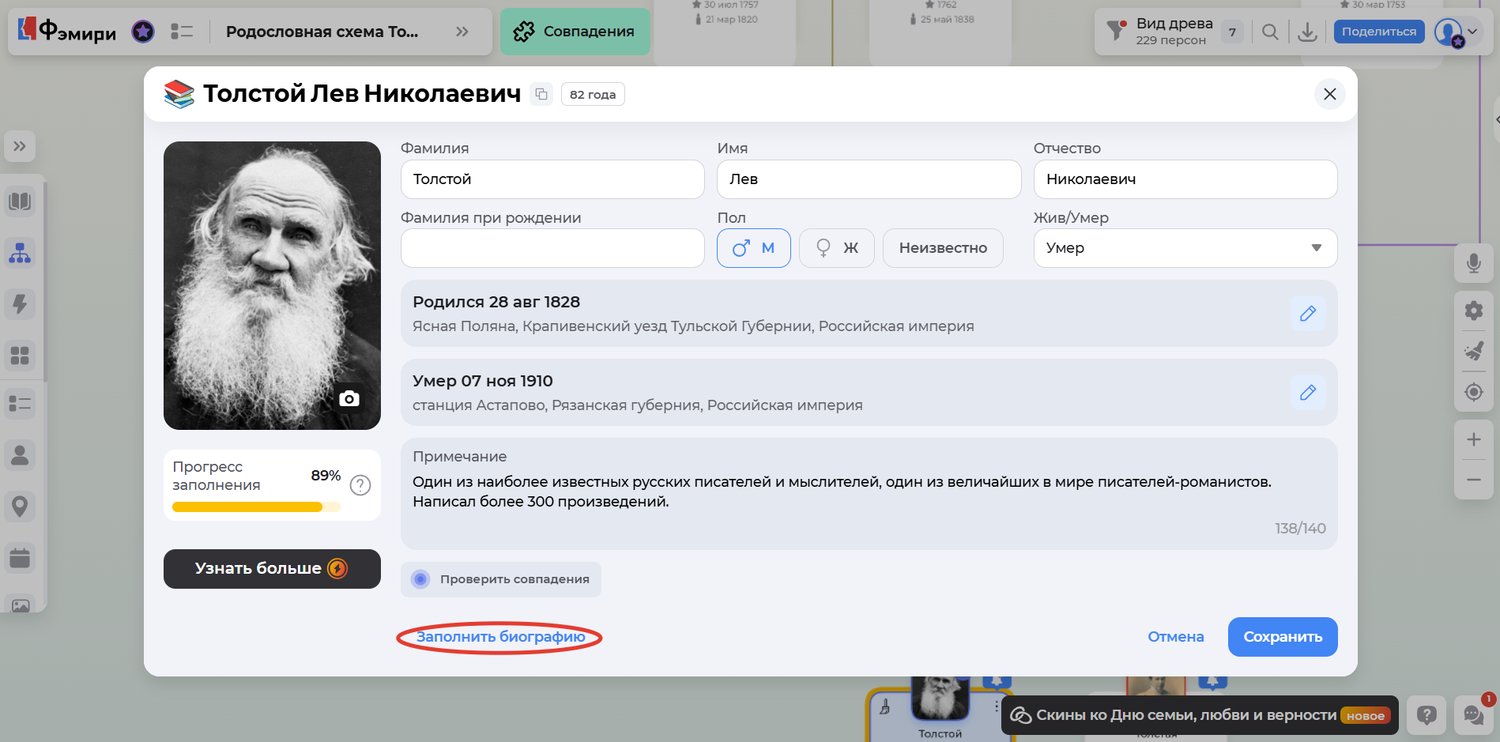1500x742 pixels.
Task: Open the photo gallery sidebar icon
Action: [x=20, y=605]
